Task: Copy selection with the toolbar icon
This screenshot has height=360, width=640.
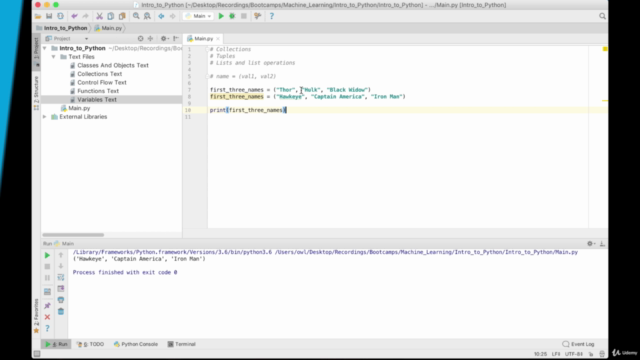Action: [x=111, y=16]
